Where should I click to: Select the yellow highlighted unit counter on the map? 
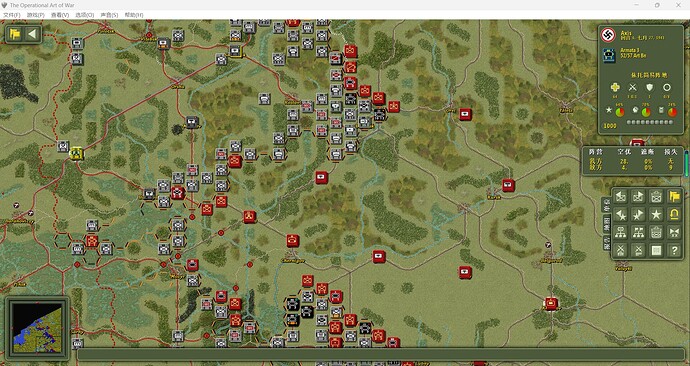point(77,154)
